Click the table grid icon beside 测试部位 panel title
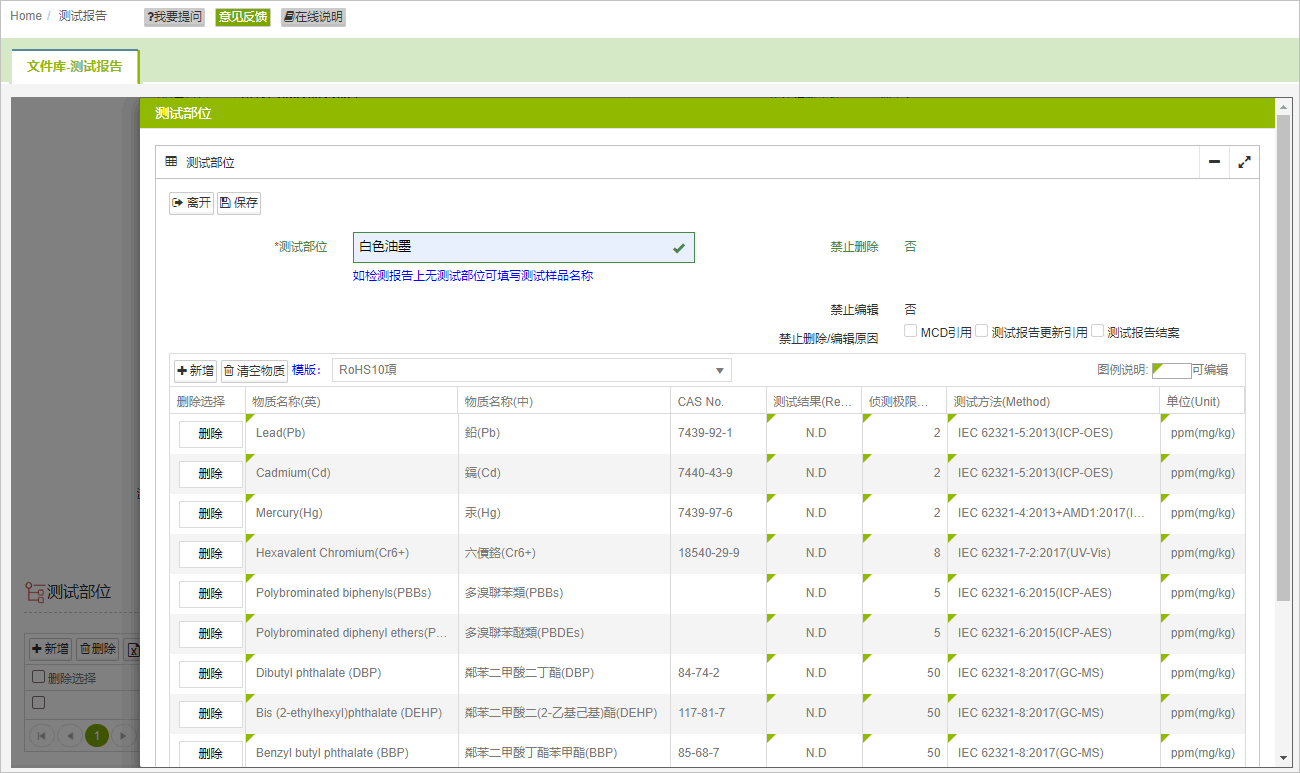Image resolution: width=1300 pixels, height=773 pixels. pyautogui.click(x=171, y=161)
